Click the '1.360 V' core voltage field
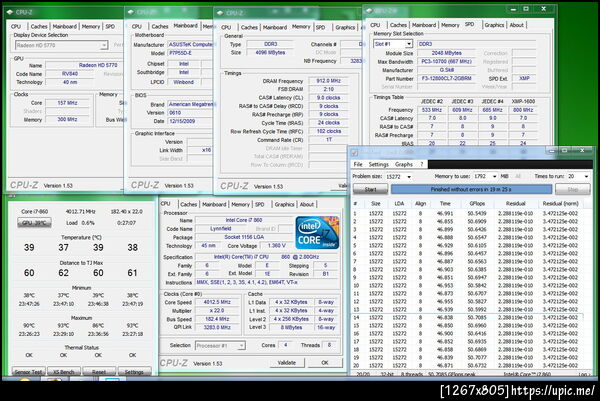600x401 pixels. (276, 246)
